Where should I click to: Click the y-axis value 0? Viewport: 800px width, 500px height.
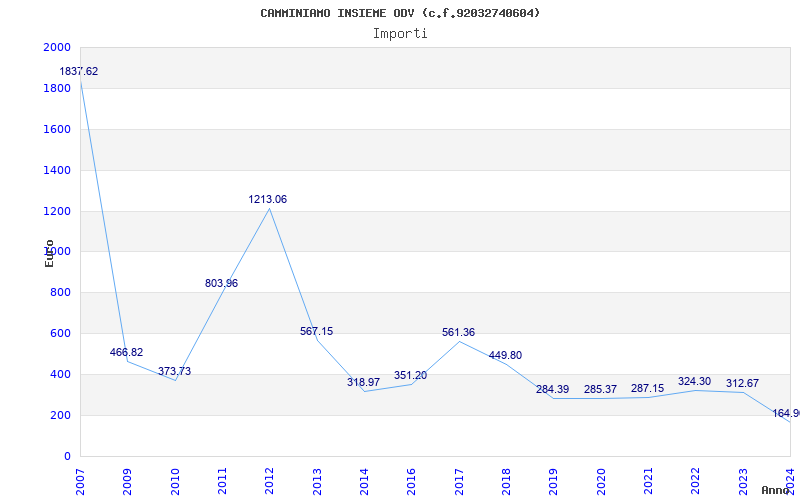[x=67, y=456]
